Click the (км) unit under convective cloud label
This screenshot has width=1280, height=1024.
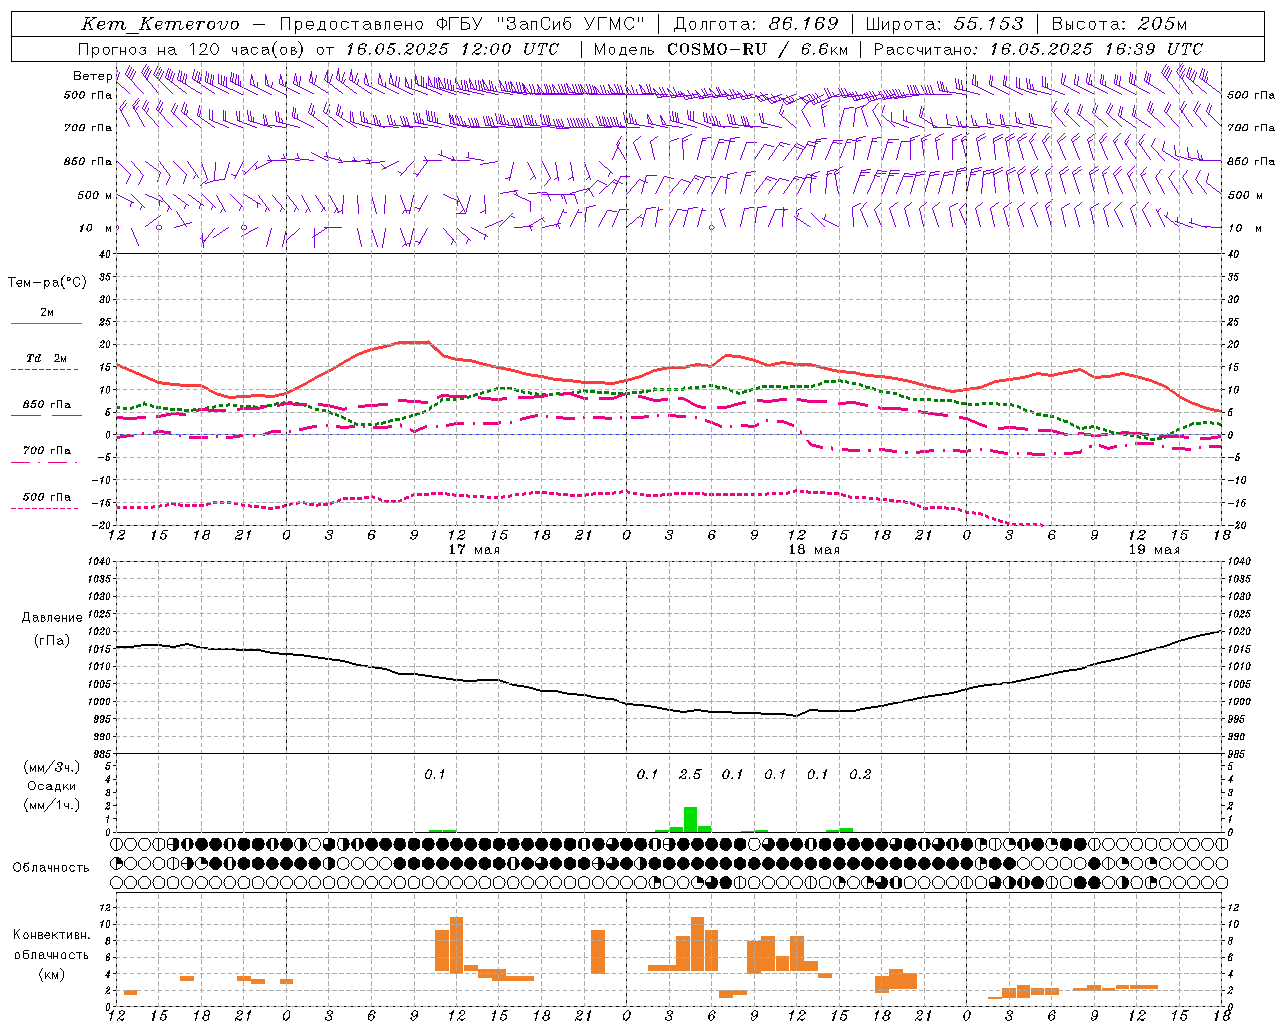(x=51, y=974)
